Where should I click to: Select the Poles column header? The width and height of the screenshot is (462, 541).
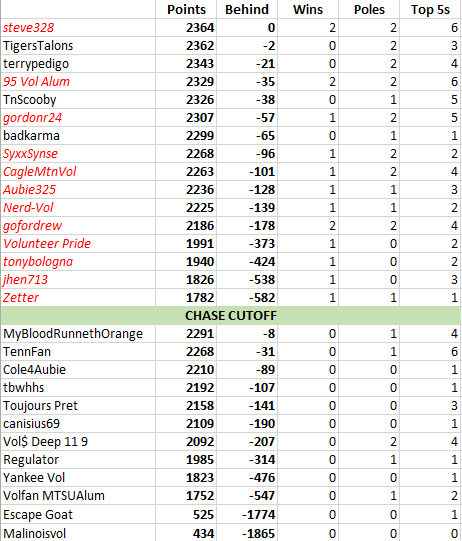coord(369,9)
